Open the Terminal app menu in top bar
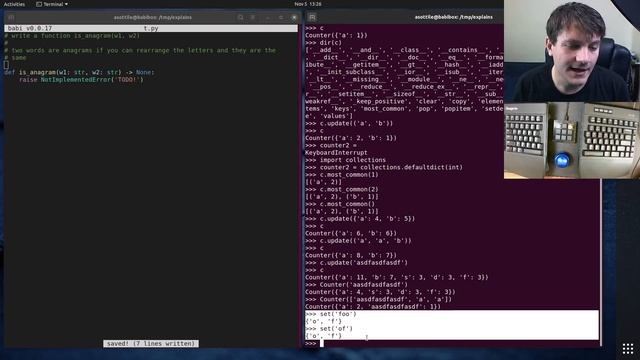The image size is (640, 360). click(x=52, y=4)
